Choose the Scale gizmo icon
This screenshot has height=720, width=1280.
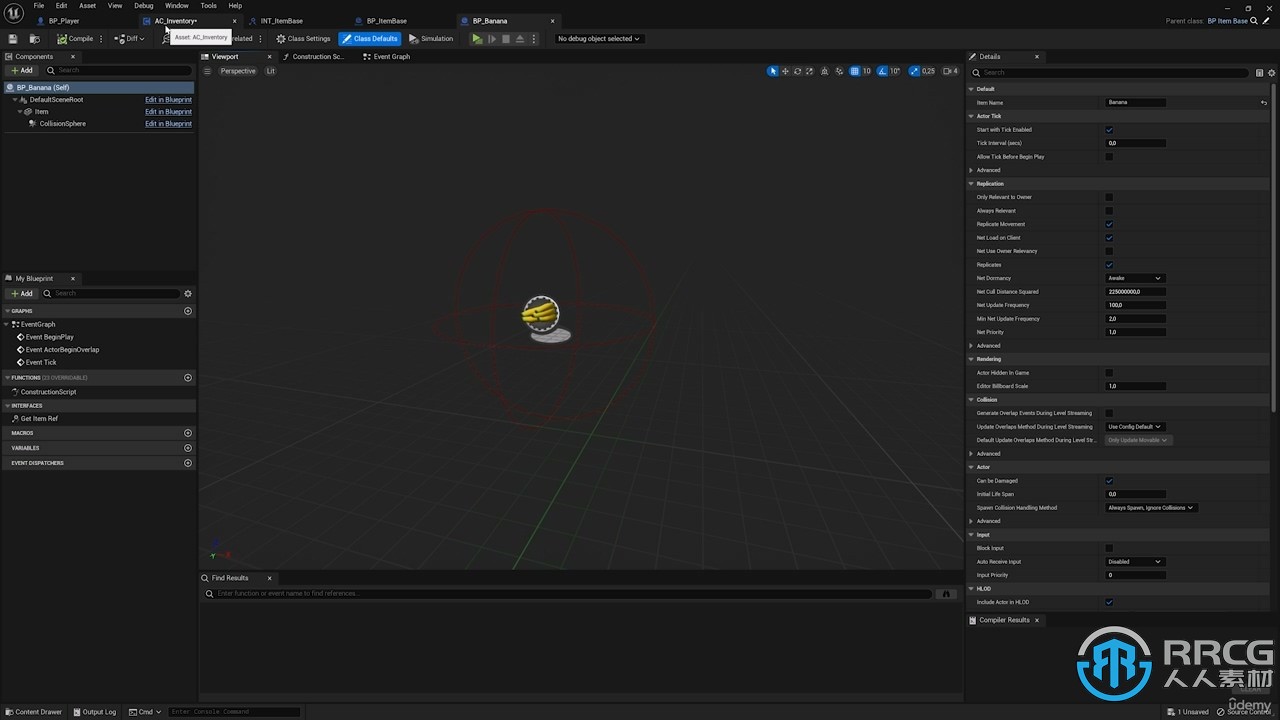pos(809,71)
